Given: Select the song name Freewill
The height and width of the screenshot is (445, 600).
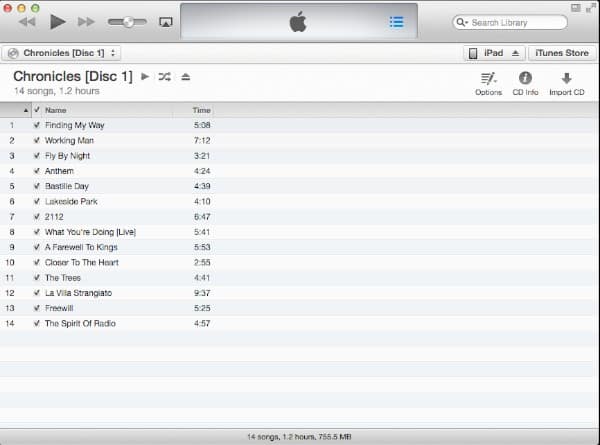Looking at the screenshot, I should (x=59, y=308).
